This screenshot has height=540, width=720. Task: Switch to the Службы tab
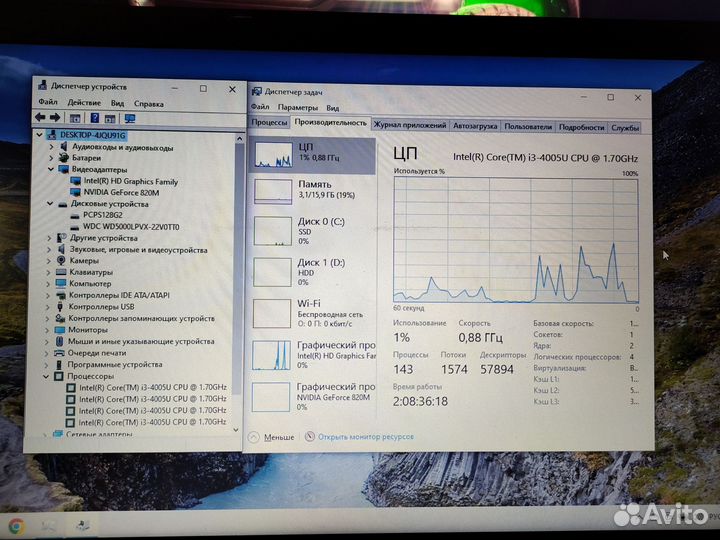pos(624,128)
